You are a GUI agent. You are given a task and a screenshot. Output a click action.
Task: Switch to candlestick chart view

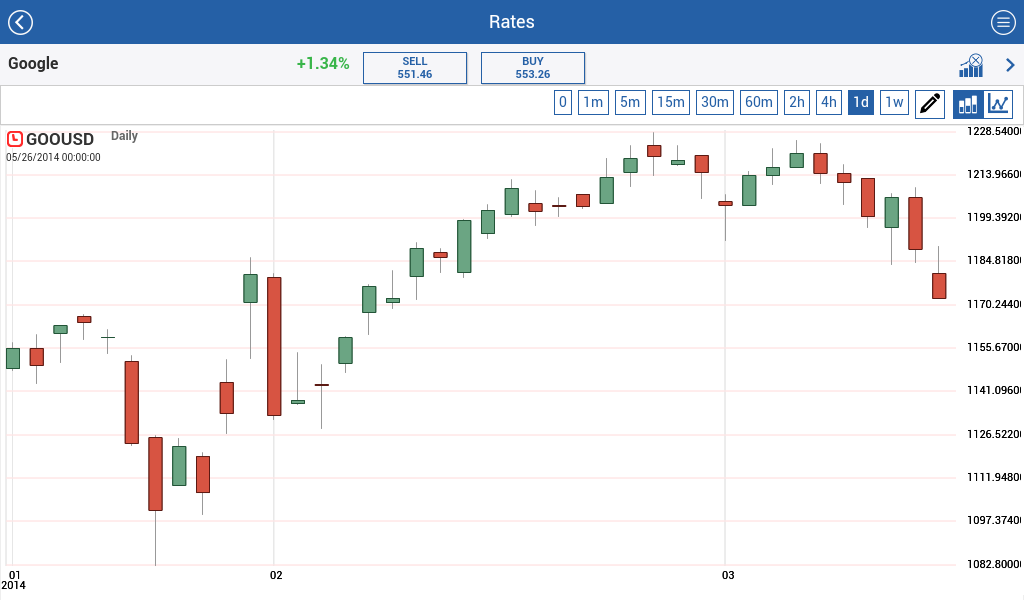click(x=968, y=103)
